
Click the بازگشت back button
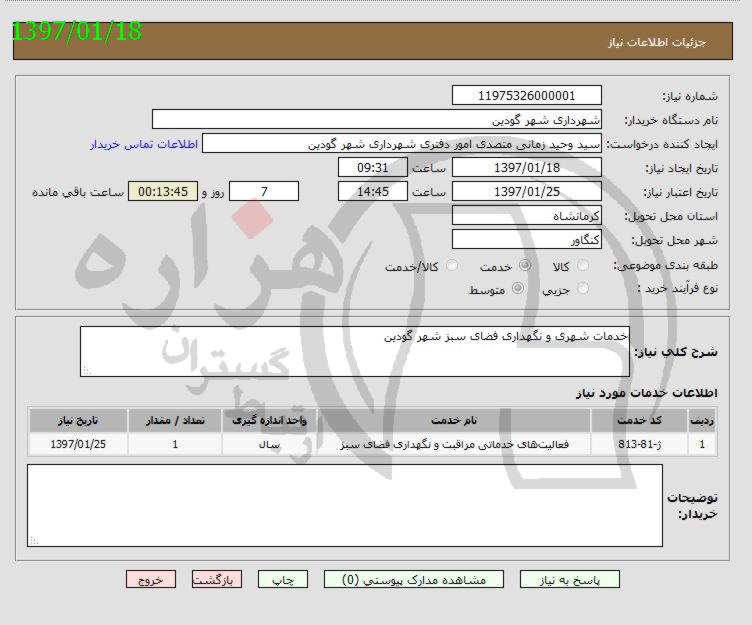tap(217, 579)
